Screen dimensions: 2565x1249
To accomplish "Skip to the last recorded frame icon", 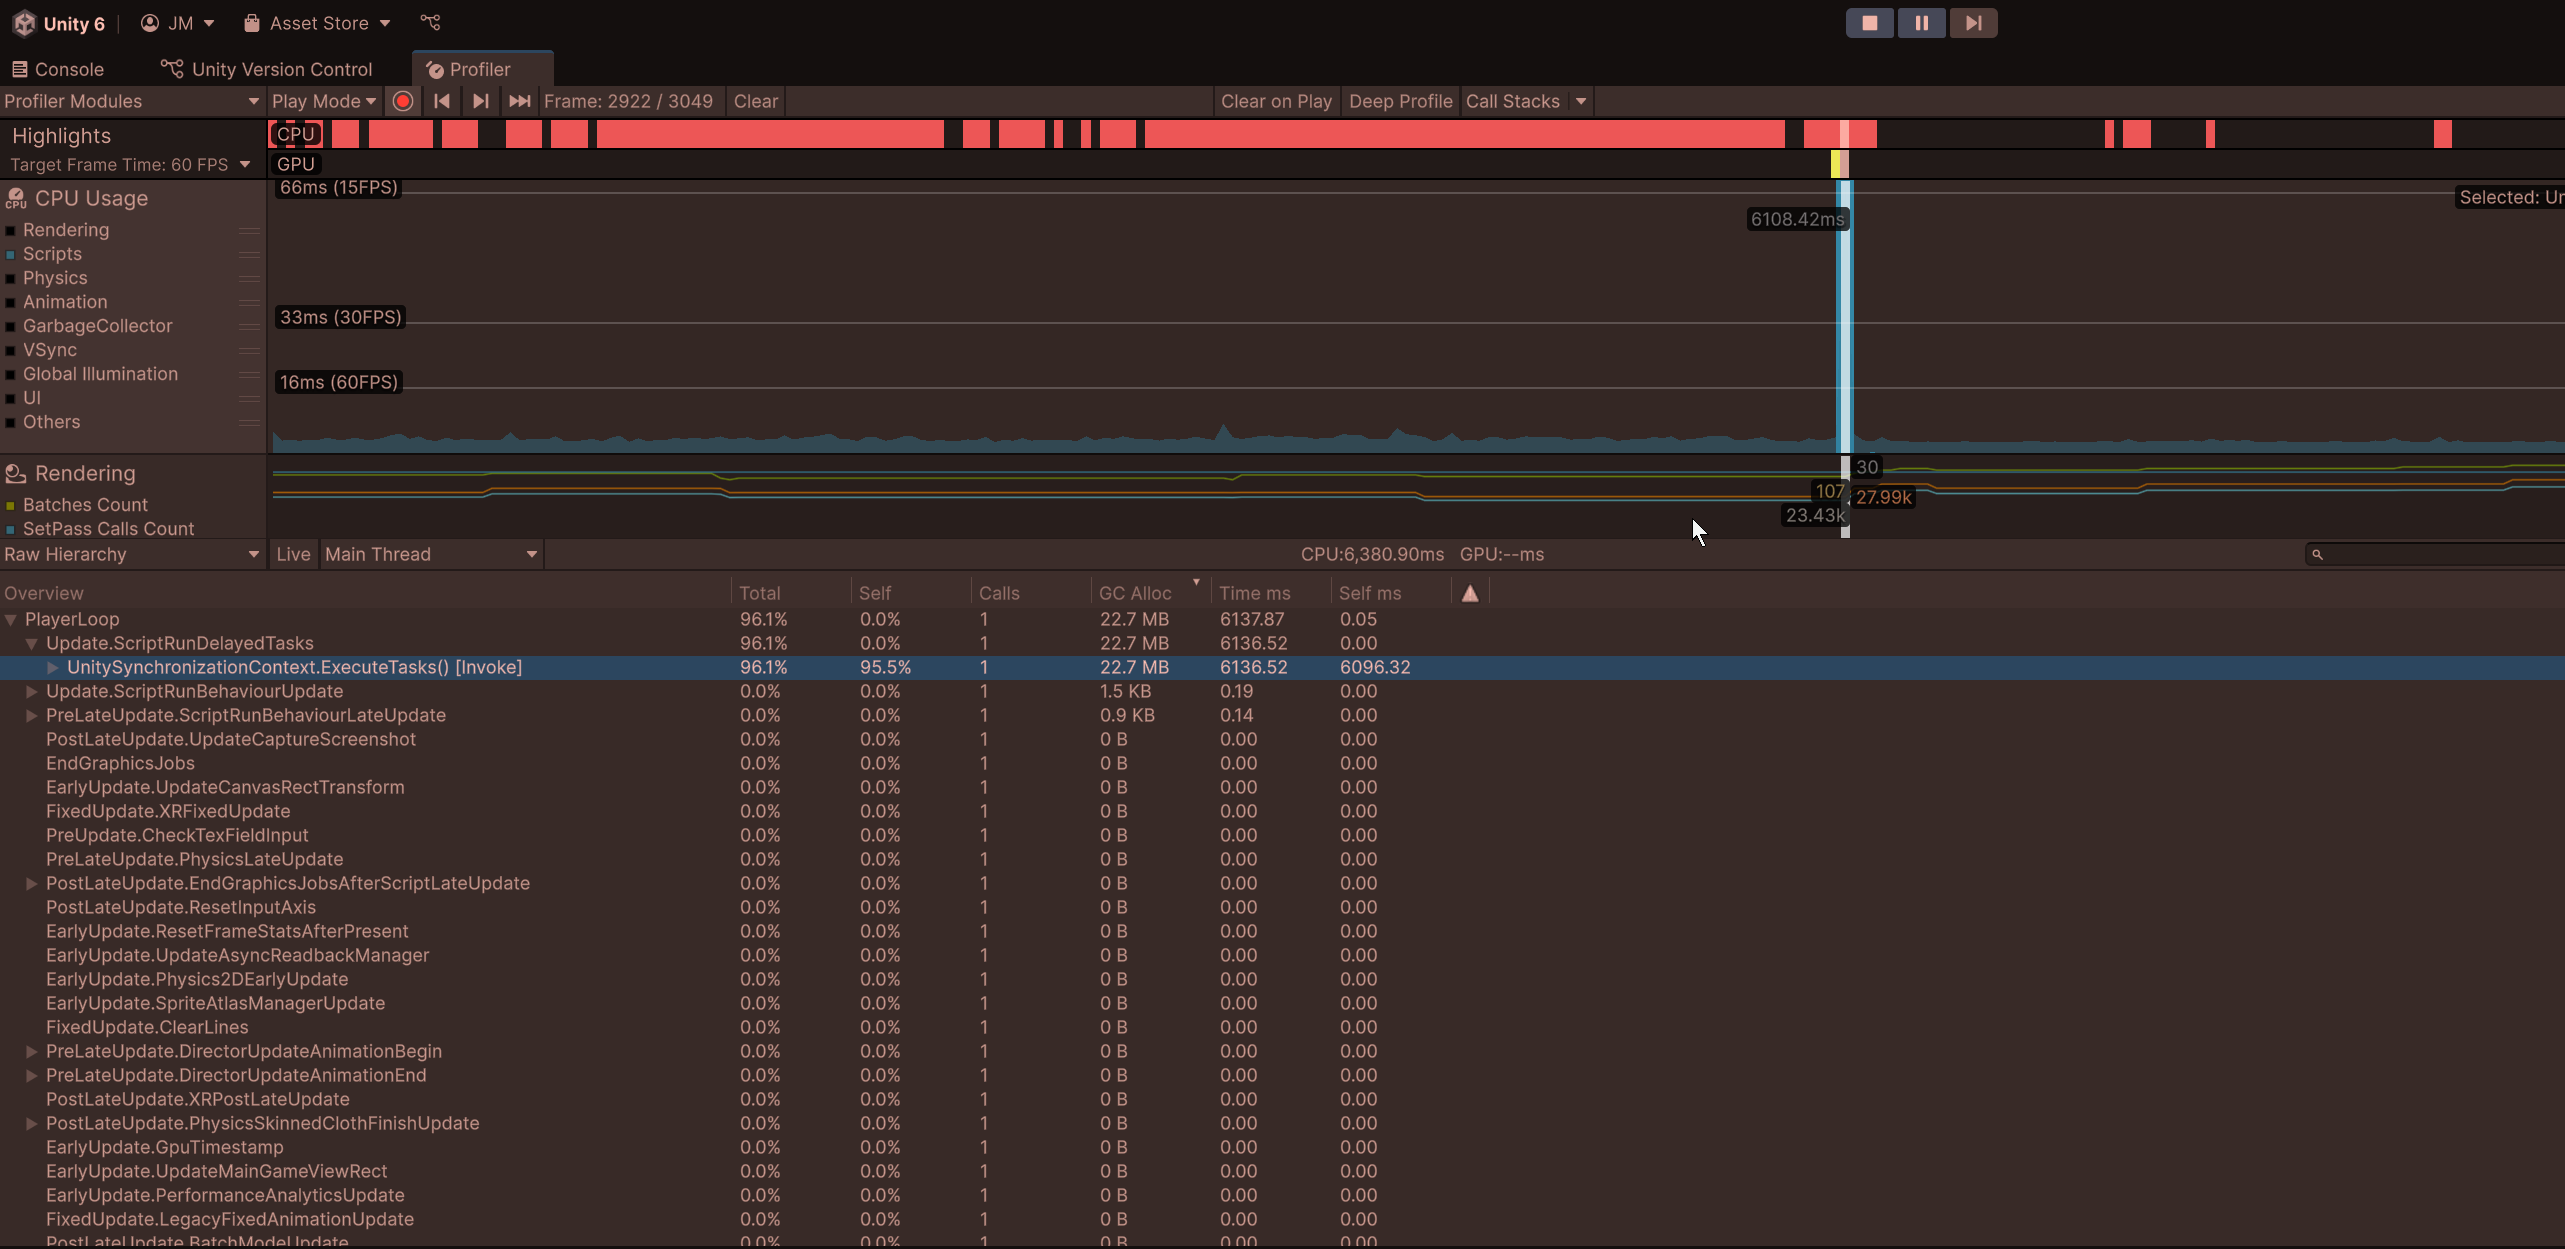I will 518,101.
